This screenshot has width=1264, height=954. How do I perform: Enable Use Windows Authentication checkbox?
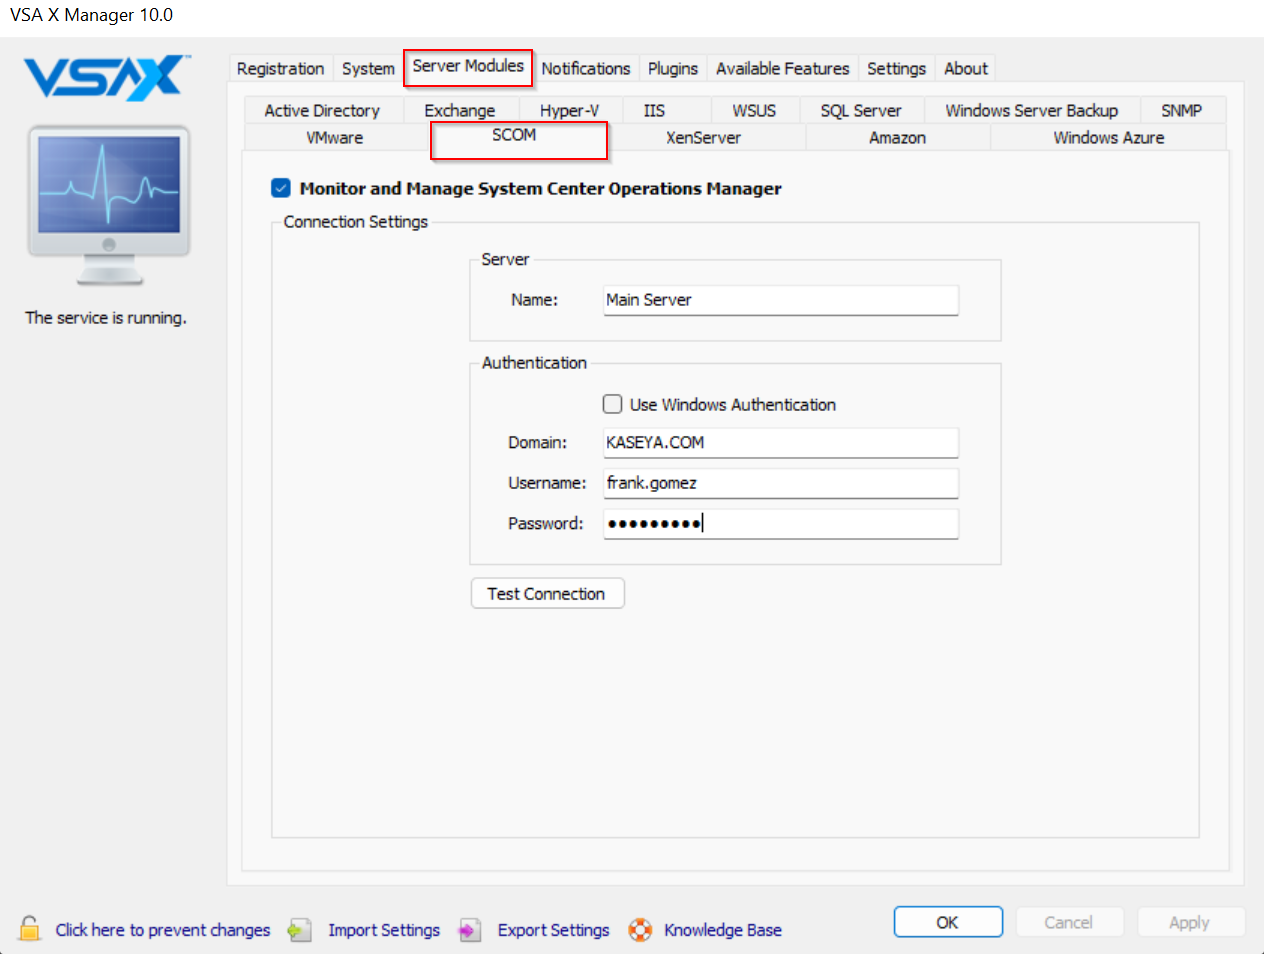coord(613,404)
